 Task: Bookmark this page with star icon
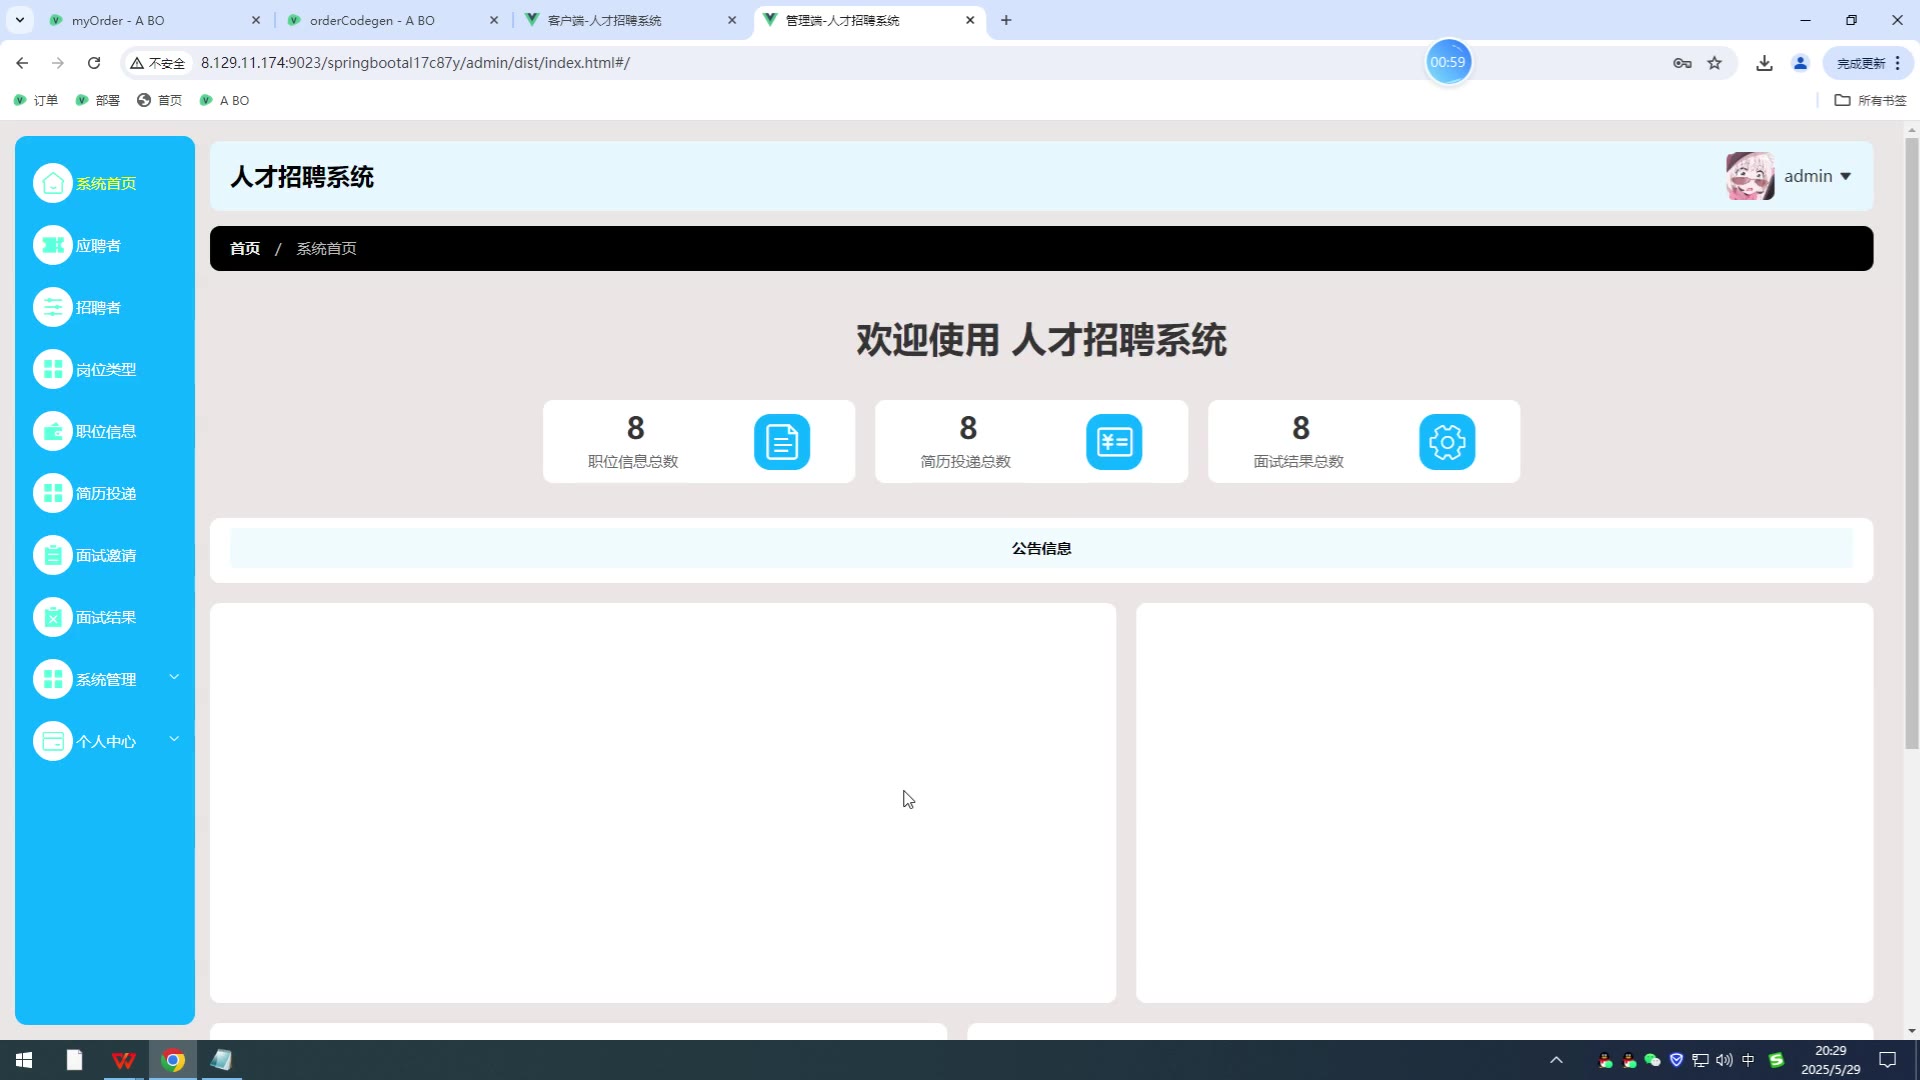[1714, 63]
